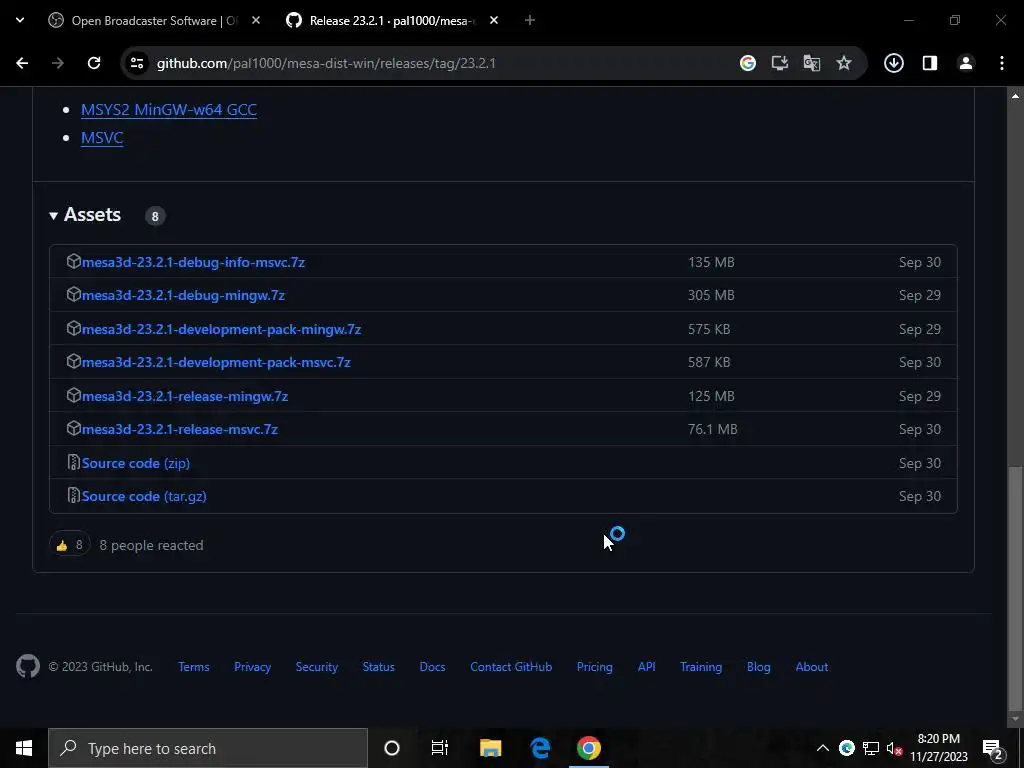The height and width of the screenshot is (768, 1024).
Task: Close the Release 23.2.1 tab
Action: 494,21
